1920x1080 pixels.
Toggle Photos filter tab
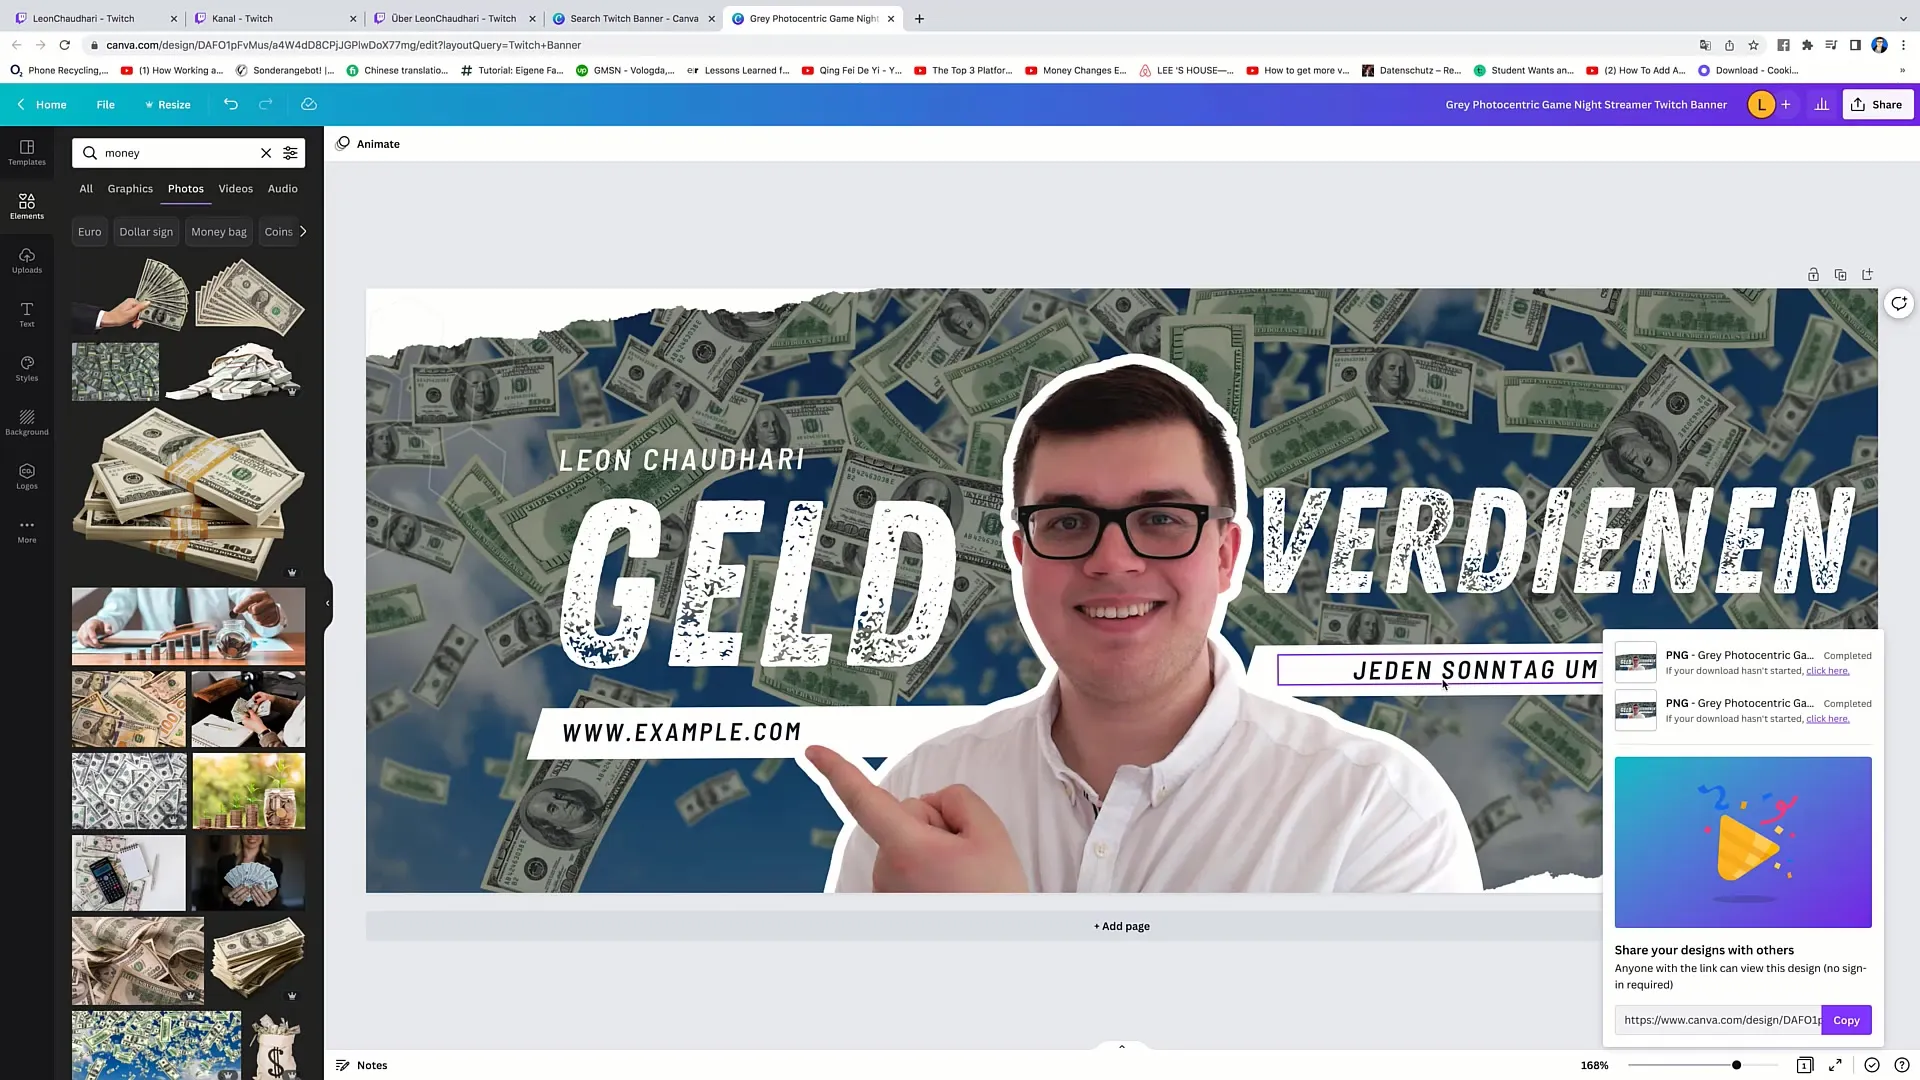[x=186, y=189]
